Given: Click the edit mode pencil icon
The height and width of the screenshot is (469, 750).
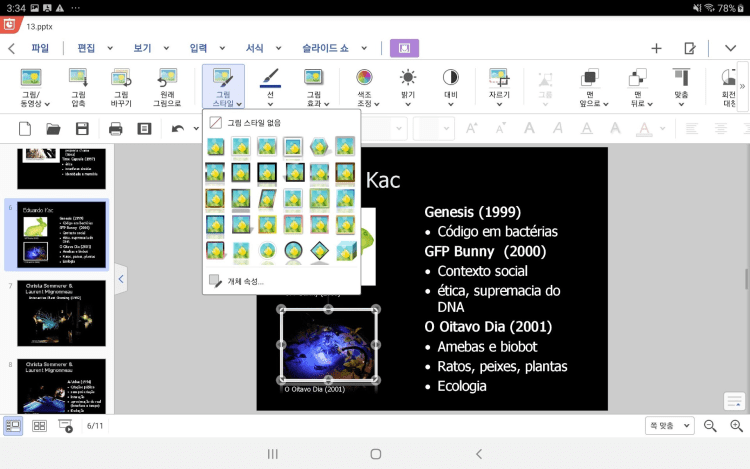Looking at the screenshot, I should click(x=690, y=48).
